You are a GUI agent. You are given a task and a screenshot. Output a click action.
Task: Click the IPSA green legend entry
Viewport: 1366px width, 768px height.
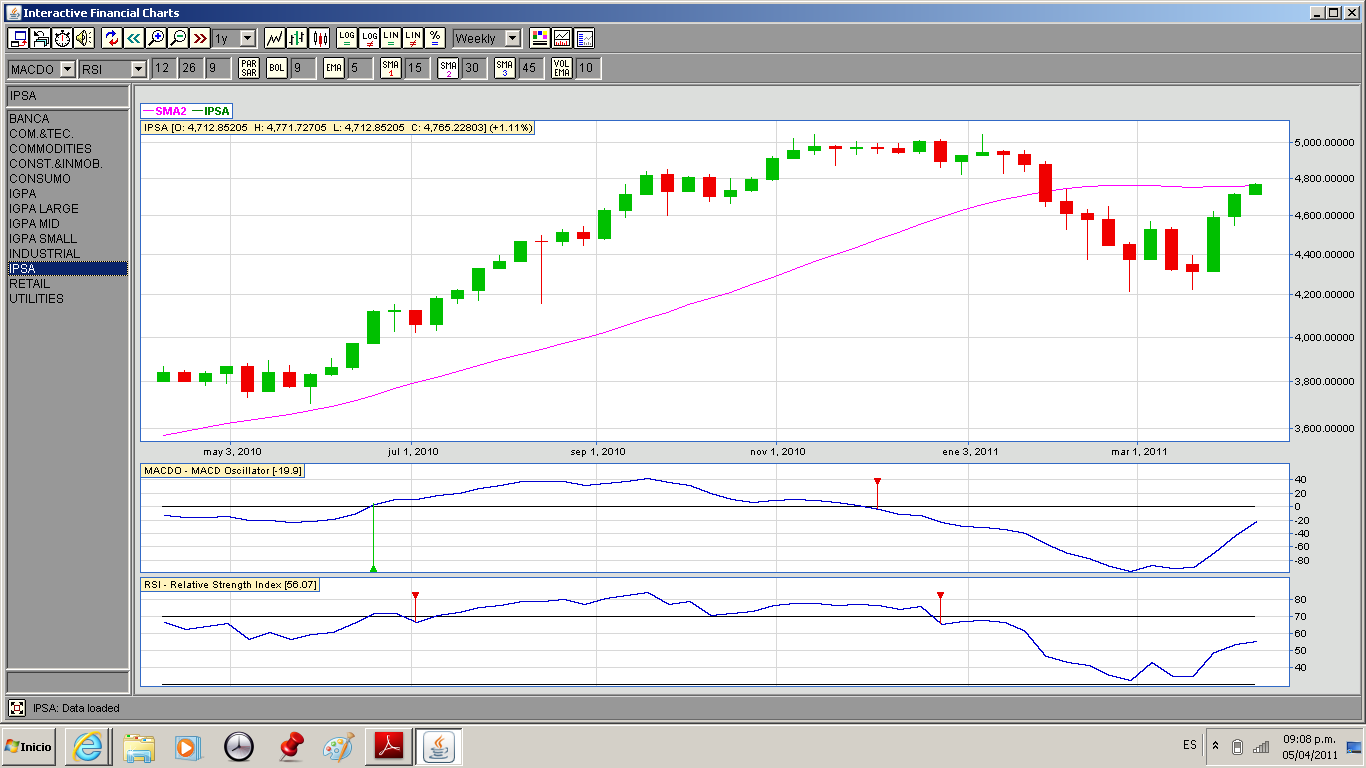point(211,111)
